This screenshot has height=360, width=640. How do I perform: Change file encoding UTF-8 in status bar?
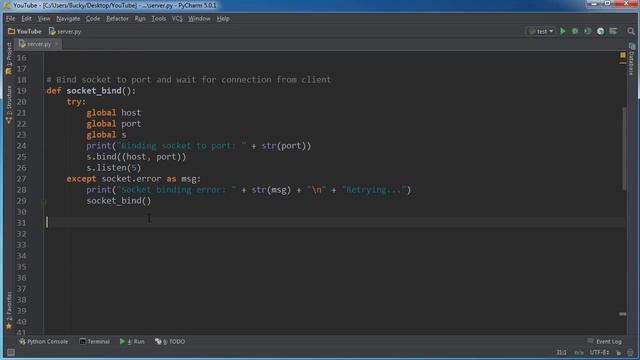pyautogui.click(x=599, y=352)
